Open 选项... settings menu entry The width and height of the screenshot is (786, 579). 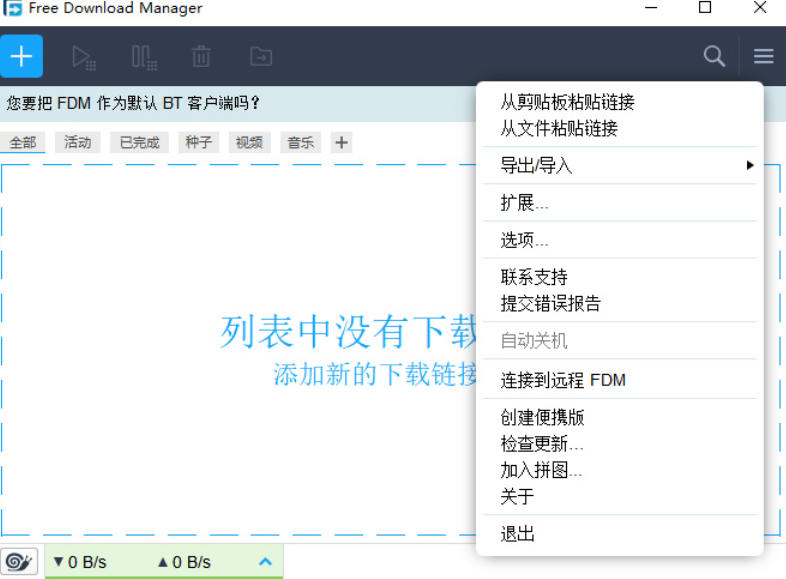coord(620,240)
